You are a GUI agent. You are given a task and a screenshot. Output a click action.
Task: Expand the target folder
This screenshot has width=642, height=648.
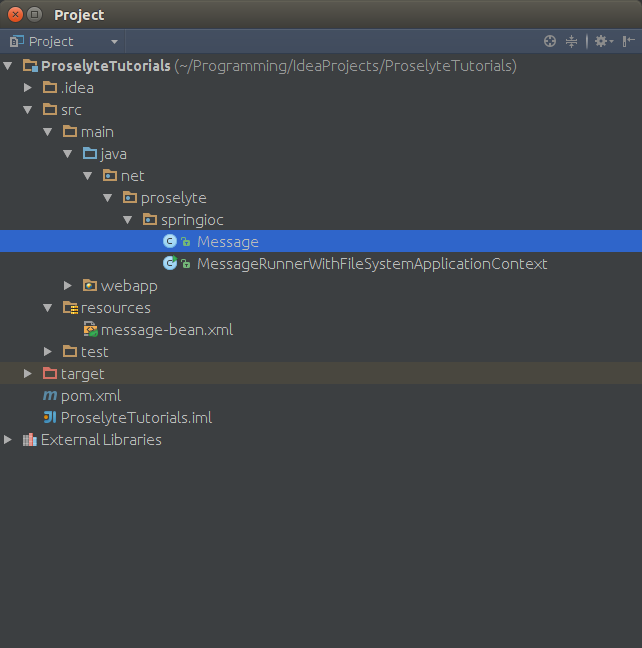pos(28,374)
